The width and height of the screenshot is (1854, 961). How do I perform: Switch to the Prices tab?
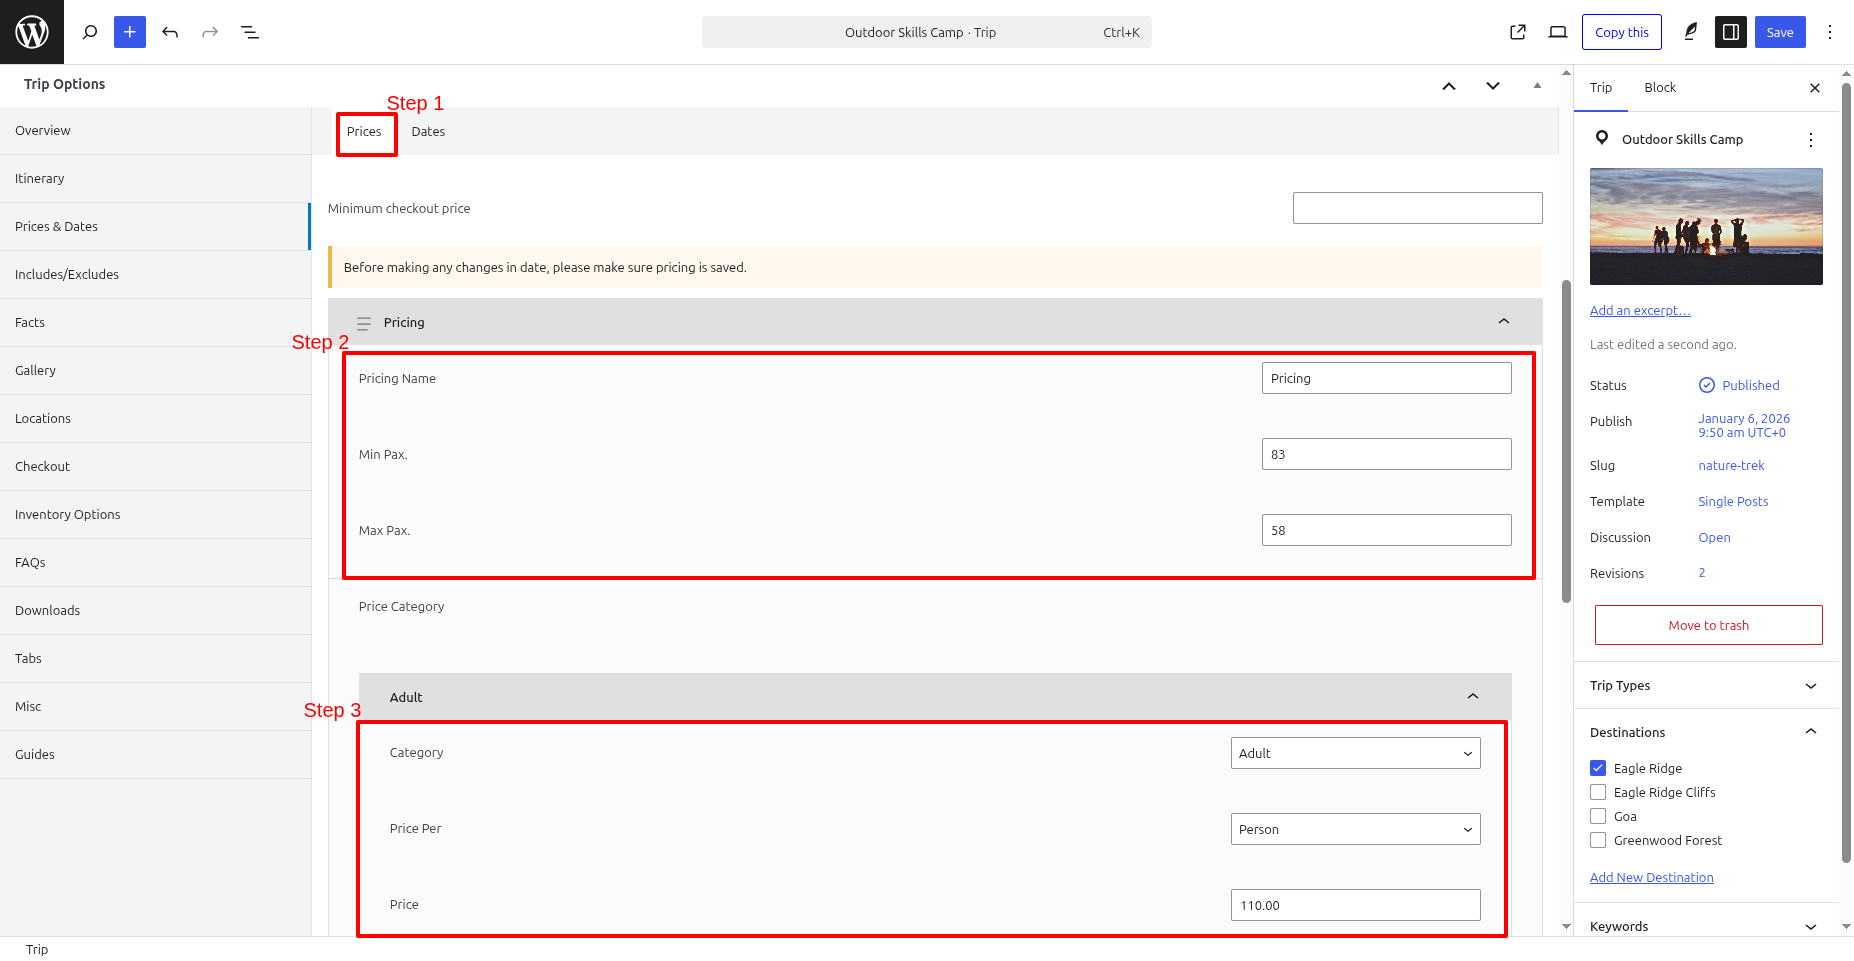364,132
